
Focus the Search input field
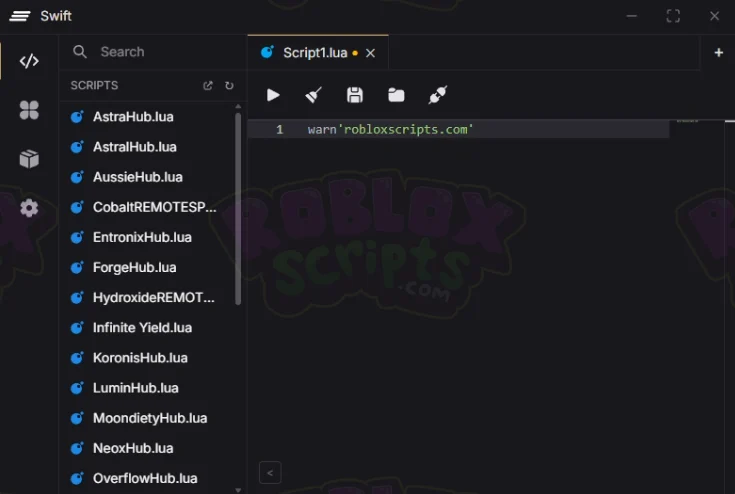point(152,52)
